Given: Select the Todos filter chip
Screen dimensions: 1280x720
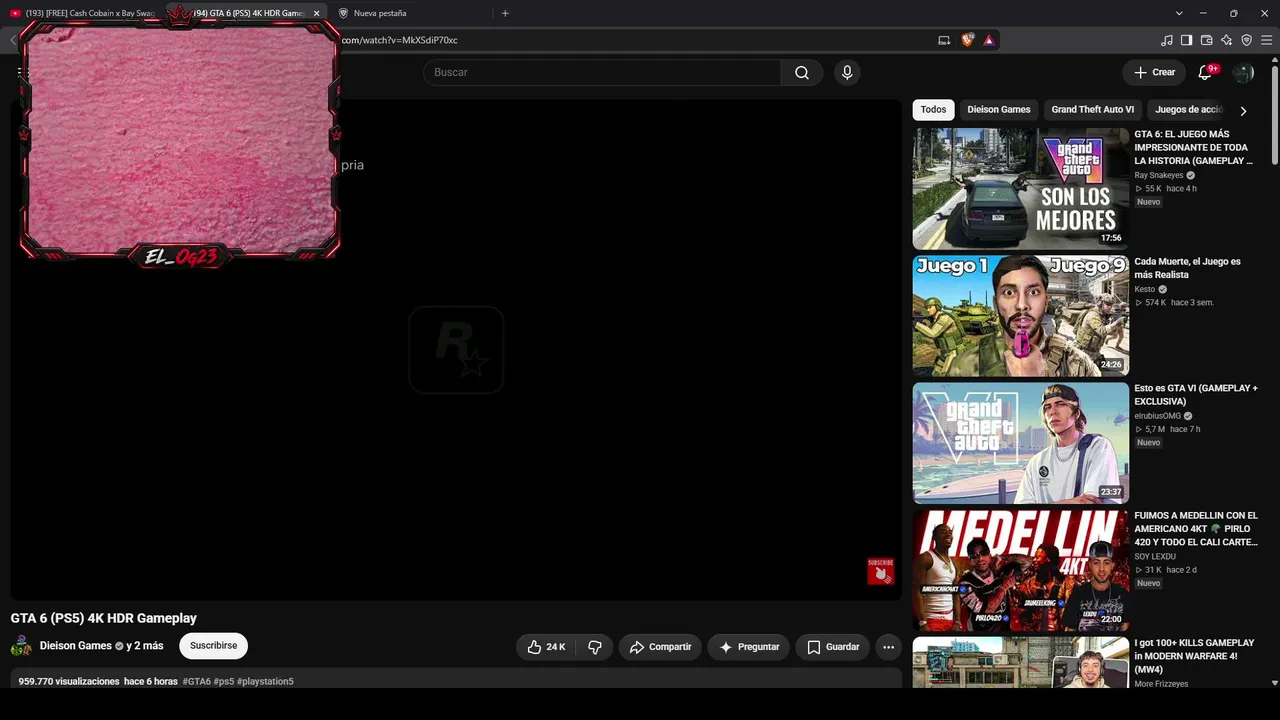Looking at the screenshot, I should pos(933,110).
